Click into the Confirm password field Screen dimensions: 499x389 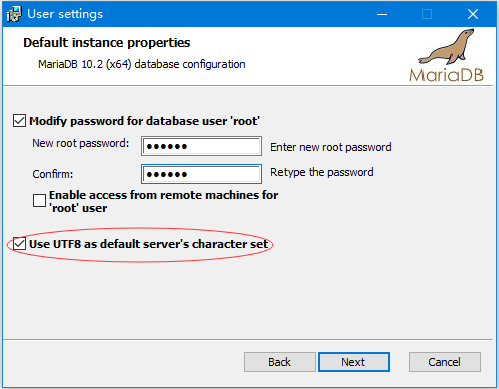point(201,174)
